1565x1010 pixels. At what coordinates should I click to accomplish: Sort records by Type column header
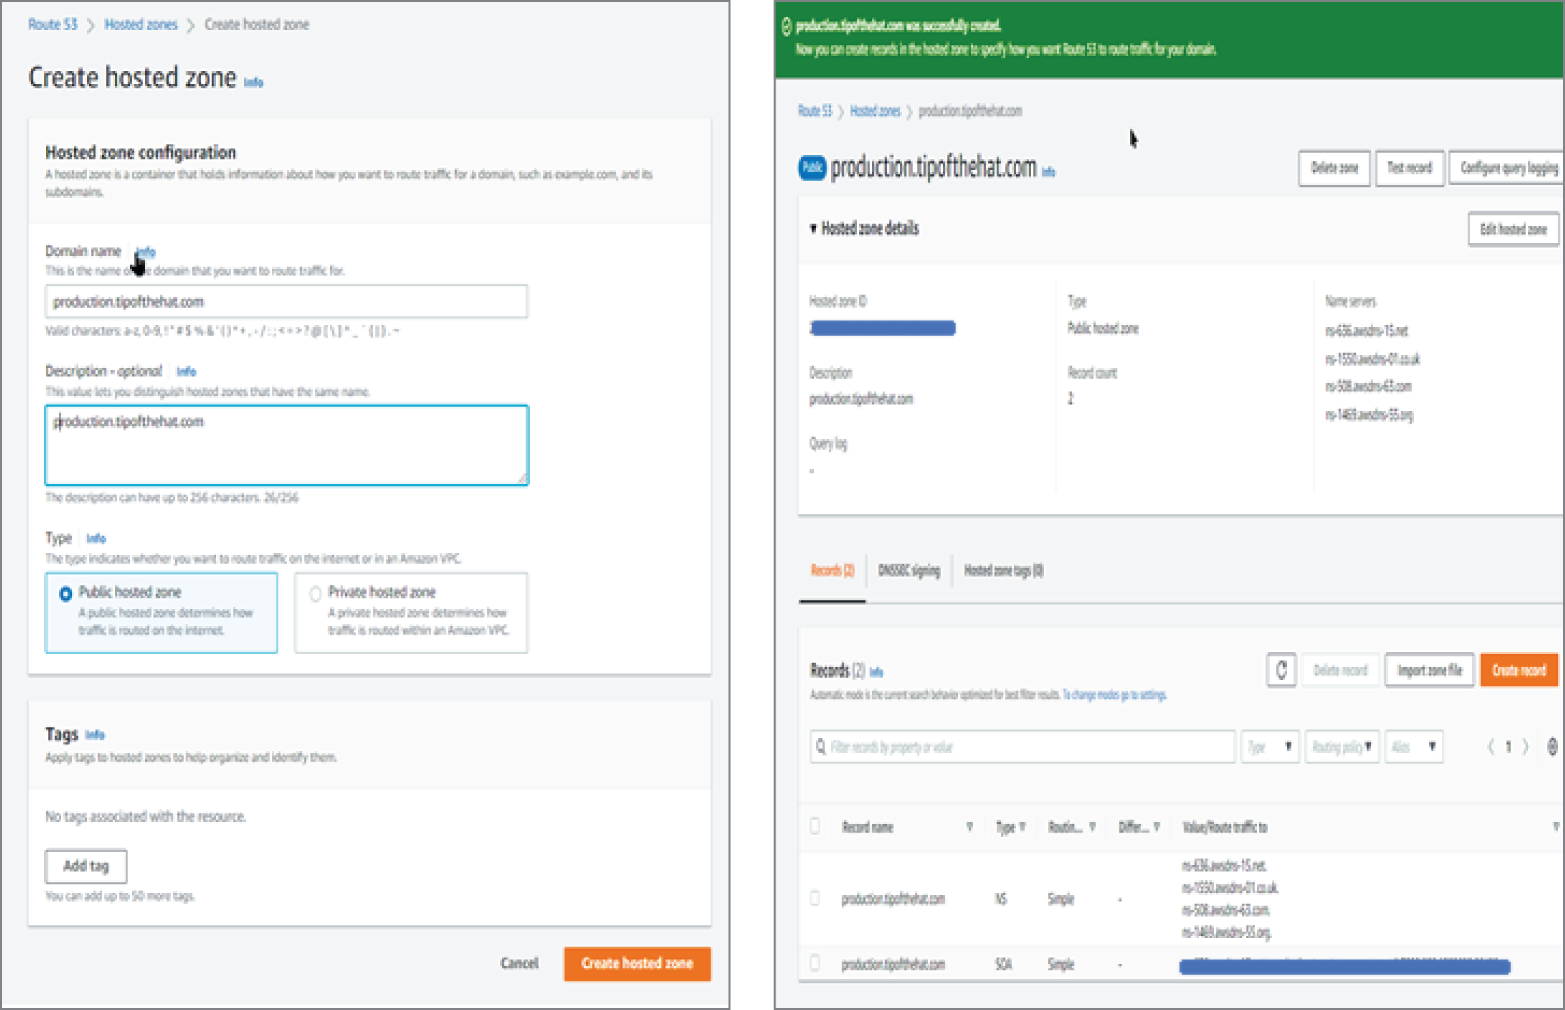pyautogui.click(x=1010, y=827)
